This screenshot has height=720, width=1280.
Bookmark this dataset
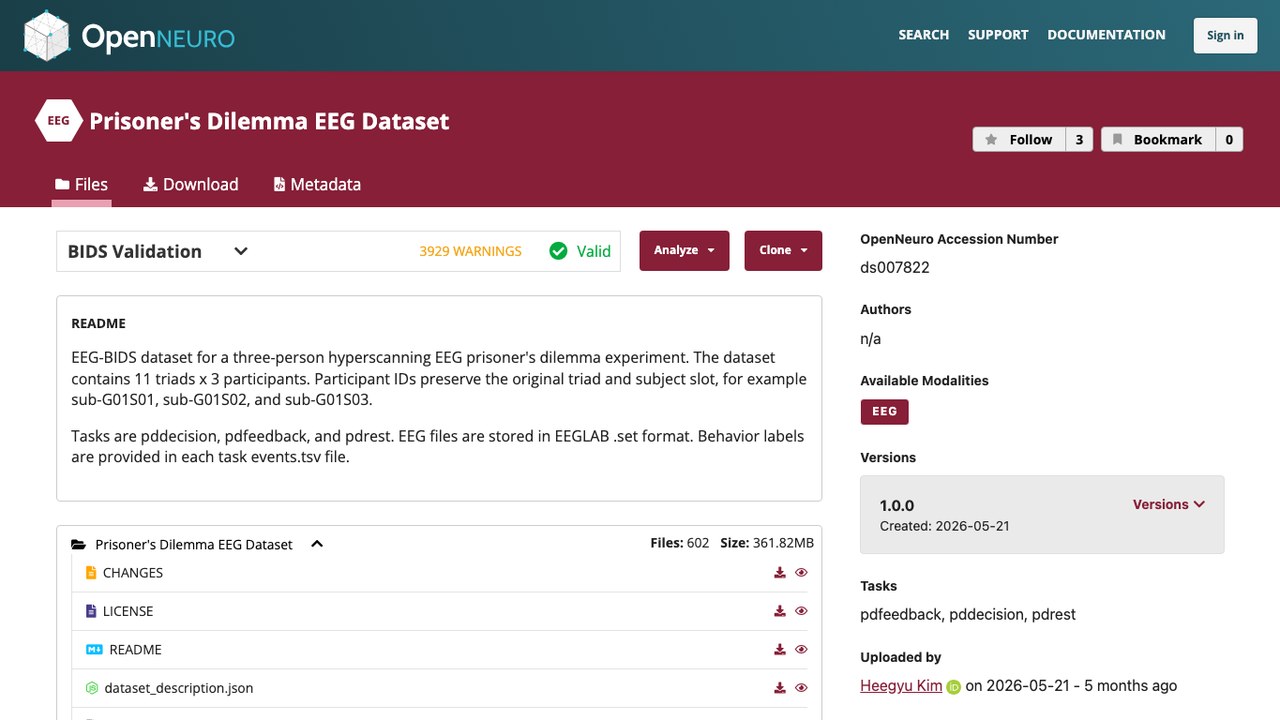[1158, 140]
